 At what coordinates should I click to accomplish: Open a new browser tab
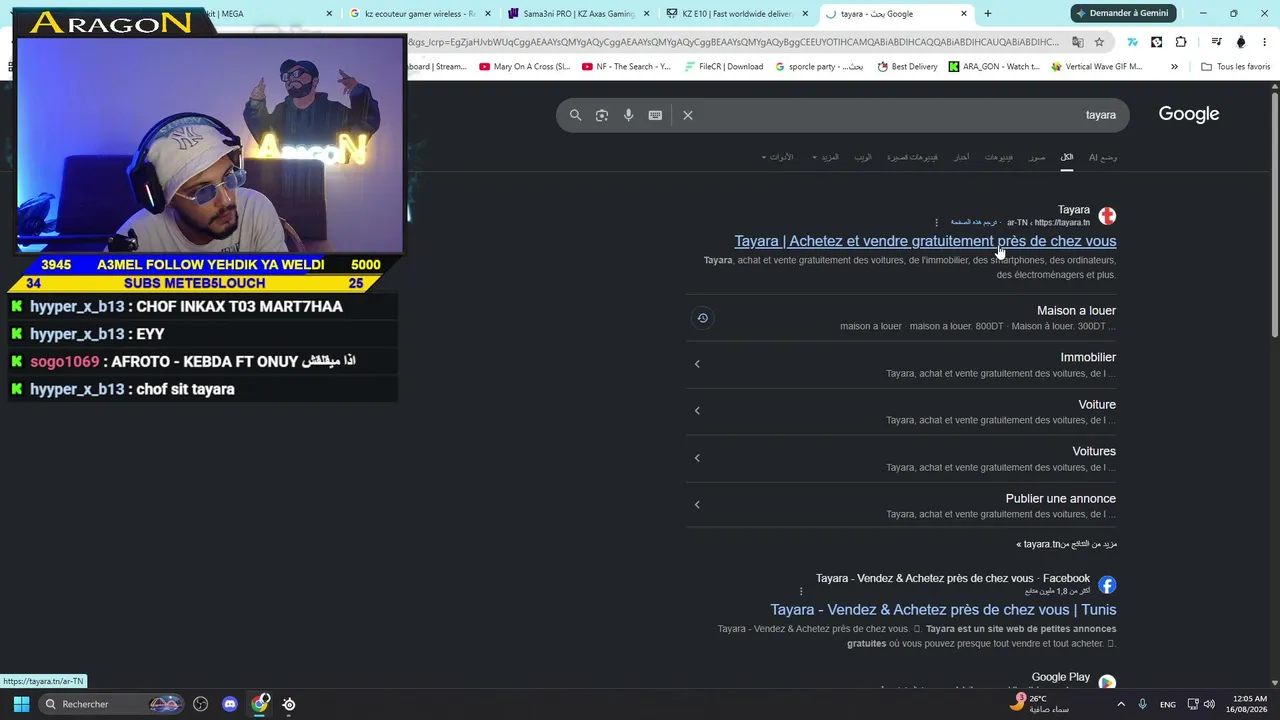pyautogui.click(x=988, y=14)
